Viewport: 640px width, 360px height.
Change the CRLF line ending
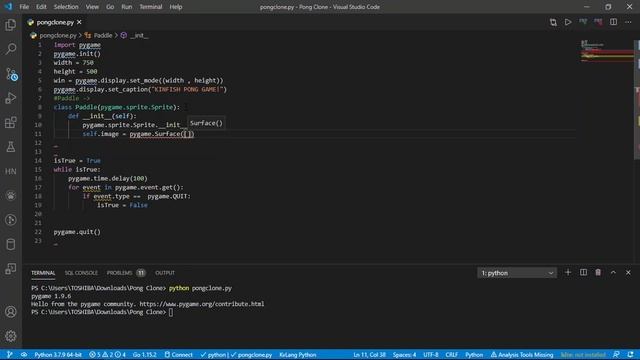click(451, 355)
